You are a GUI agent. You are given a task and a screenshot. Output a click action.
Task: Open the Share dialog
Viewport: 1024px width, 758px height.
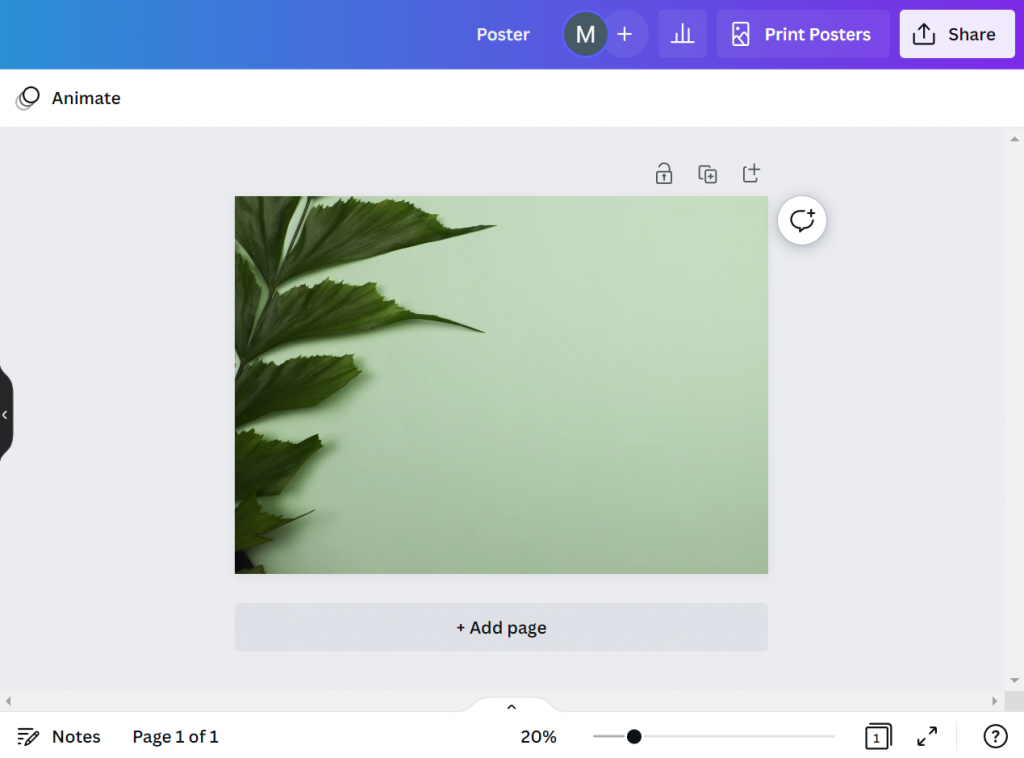coord(956,33)
